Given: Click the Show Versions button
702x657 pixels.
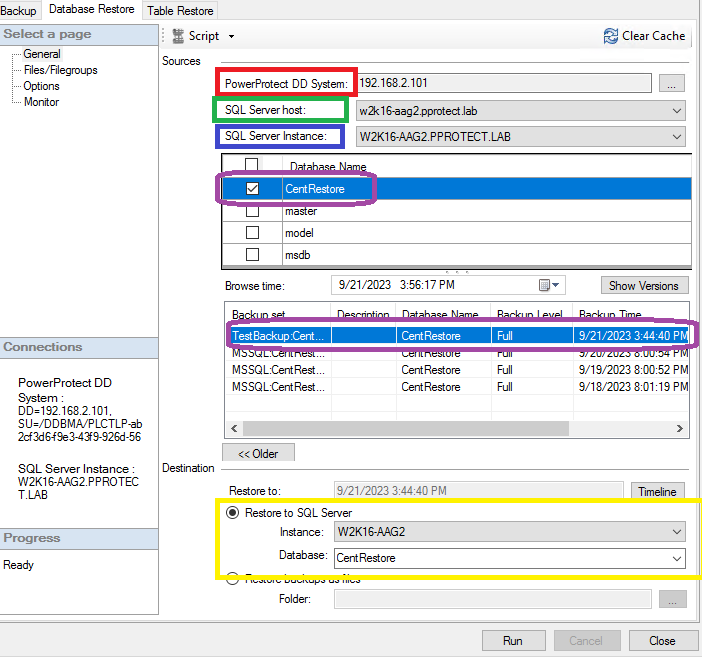Looking at the screenshot, I should (644, 286).
